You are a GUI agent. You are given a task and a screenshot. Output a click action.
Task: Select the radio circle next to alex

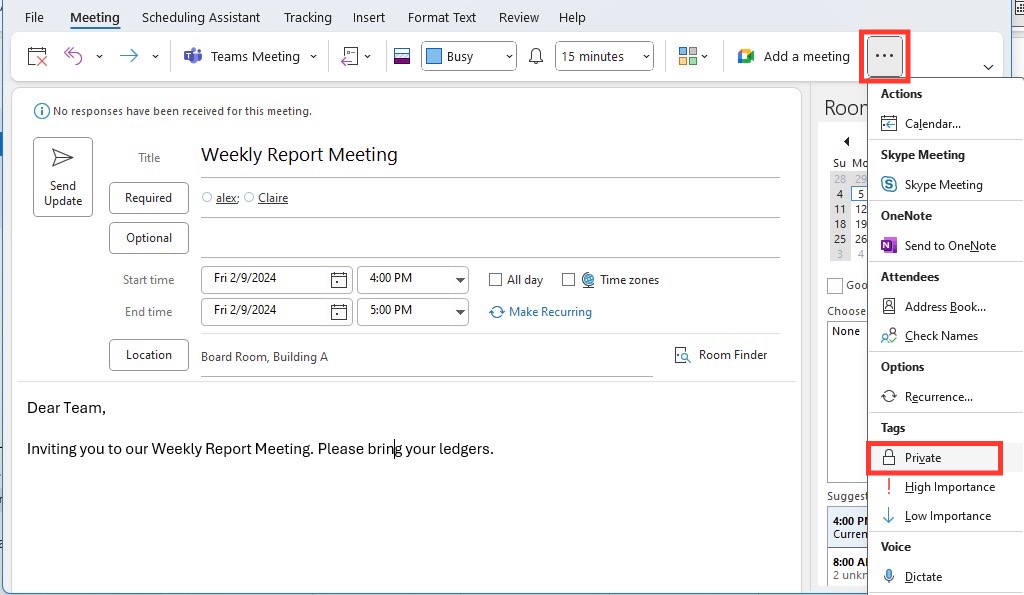click(x=207, y=197)
